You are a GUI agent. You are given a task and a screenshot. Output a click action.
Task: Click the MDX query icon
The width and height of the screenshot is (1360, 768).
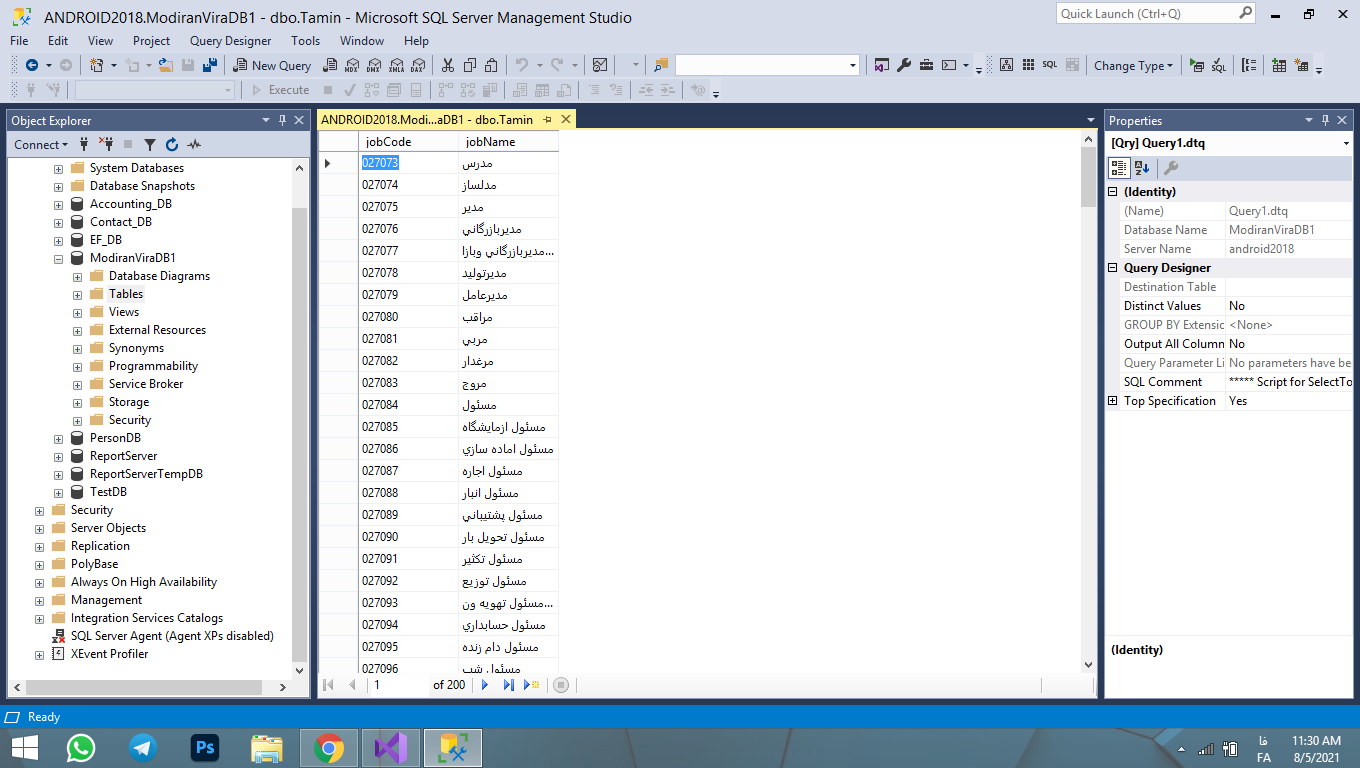[x=351, y=65]
